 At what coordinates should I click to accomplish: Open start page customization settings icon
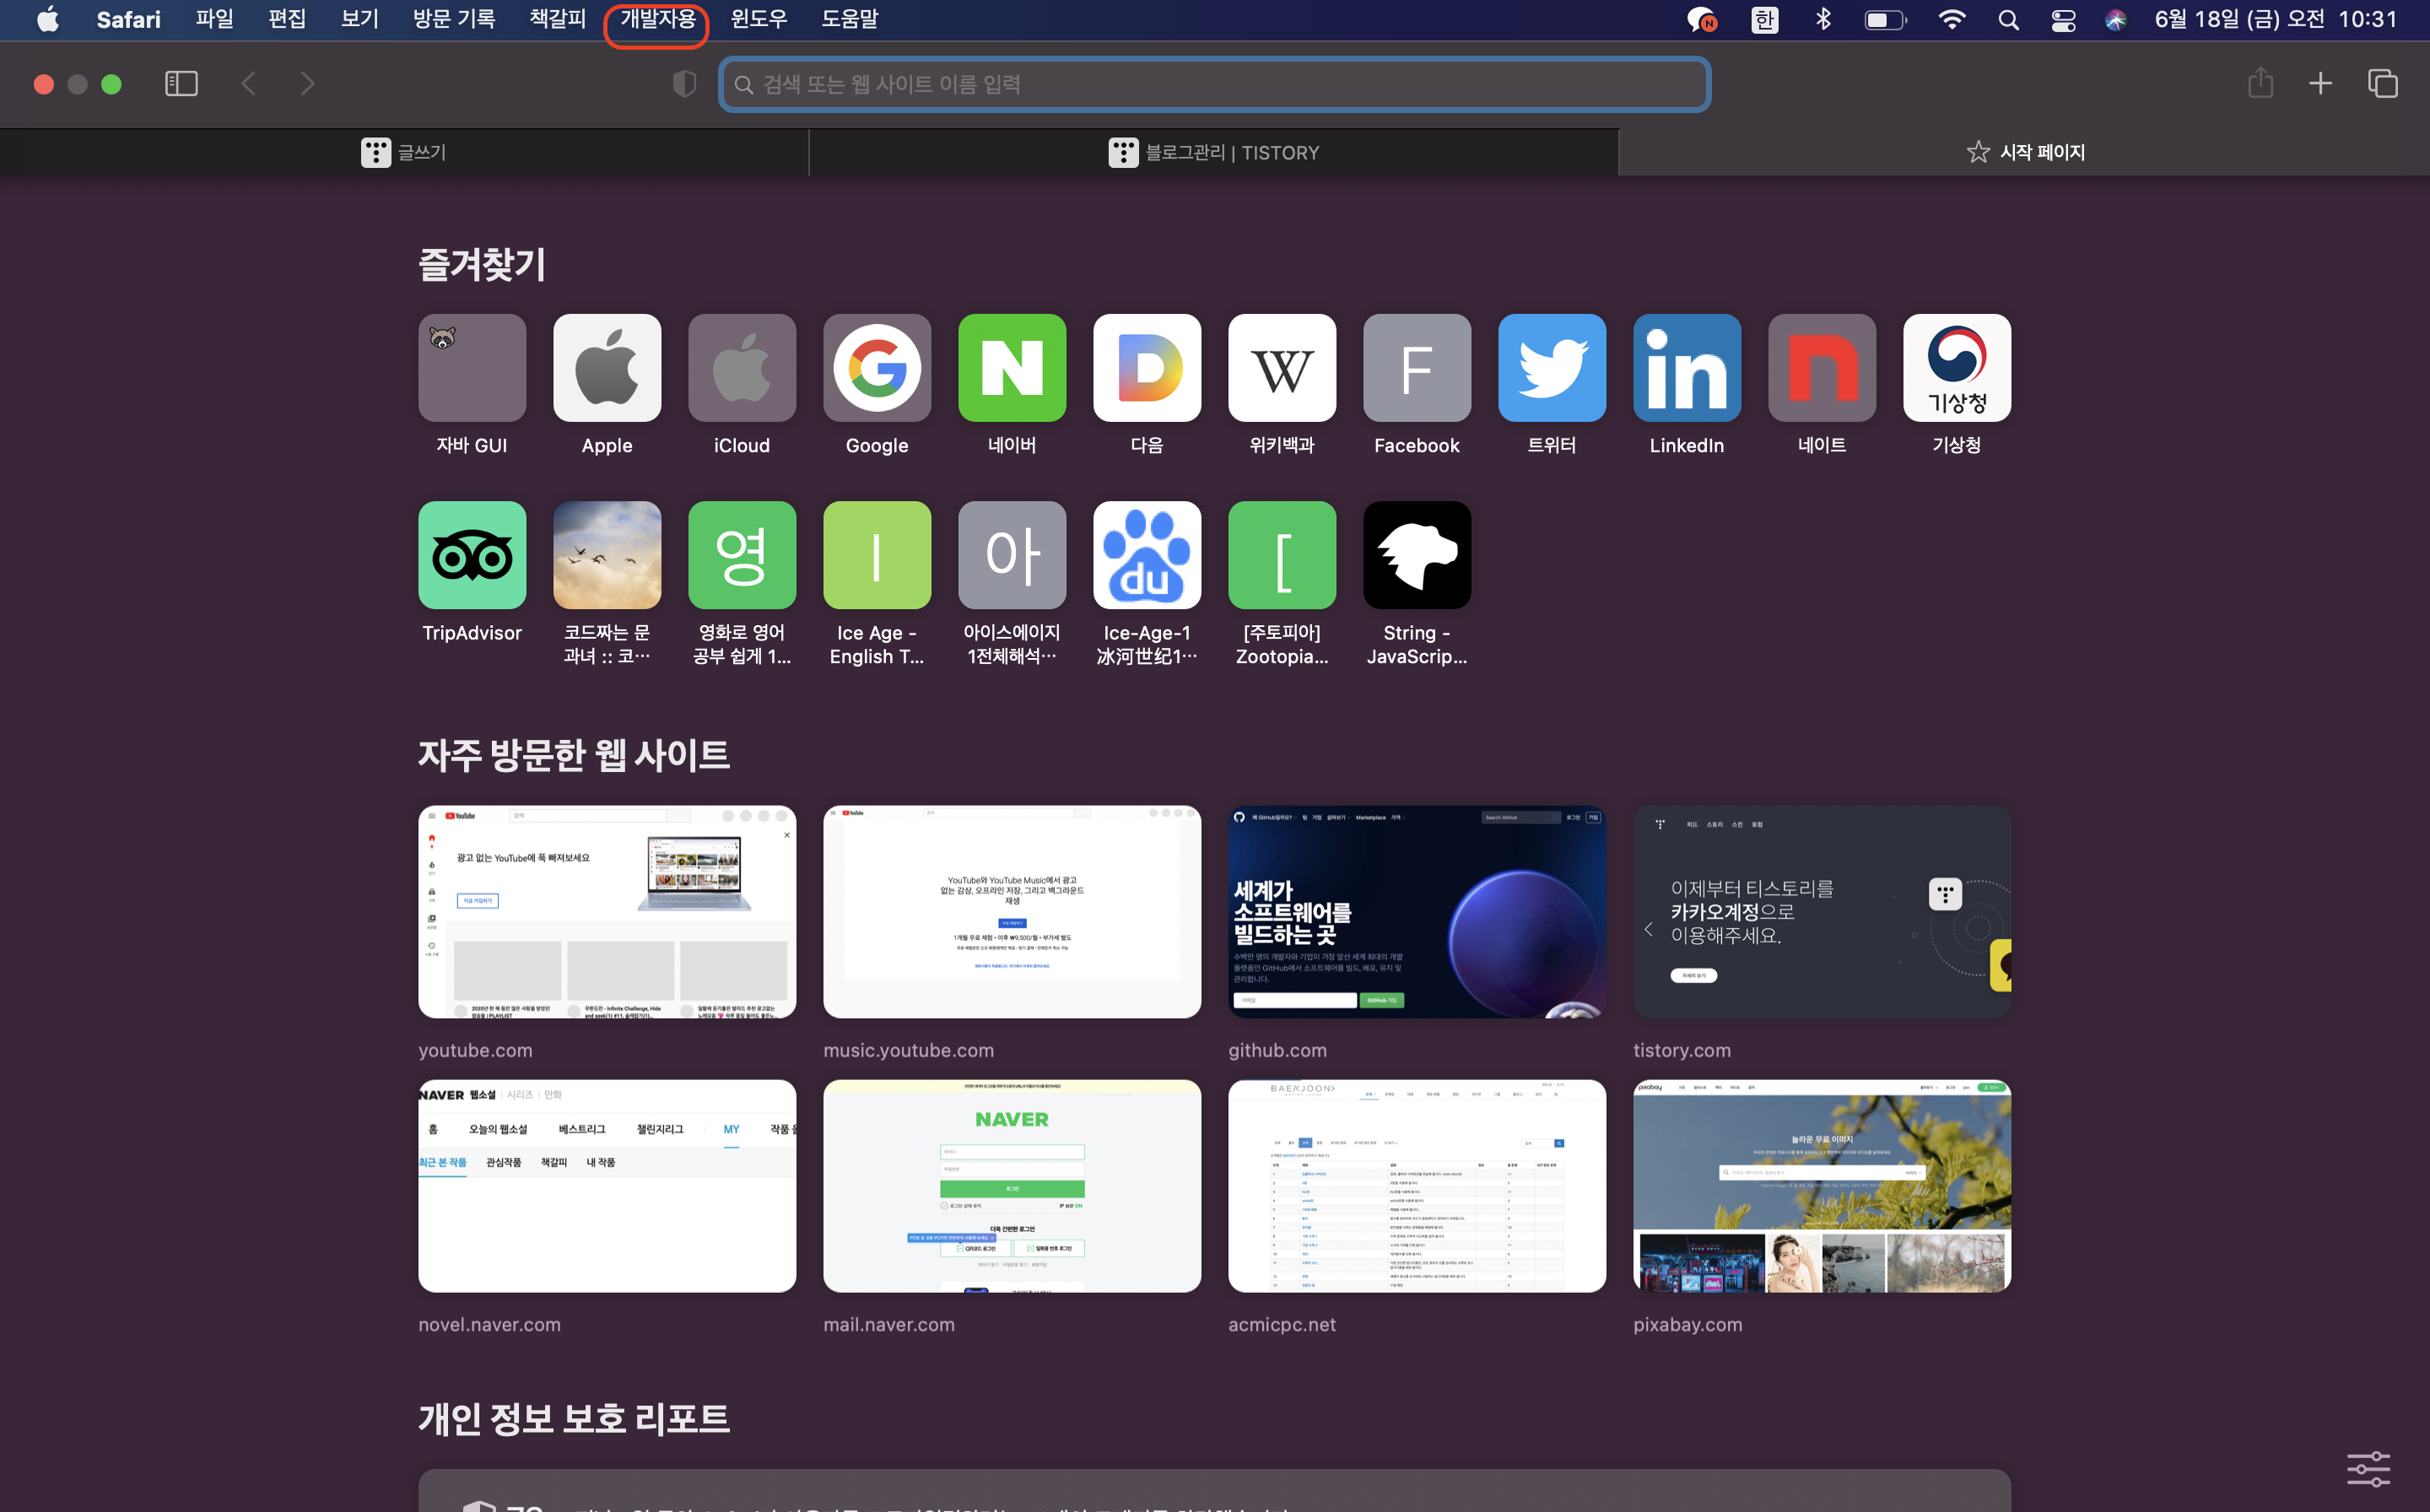(x=2368, y=1469)
